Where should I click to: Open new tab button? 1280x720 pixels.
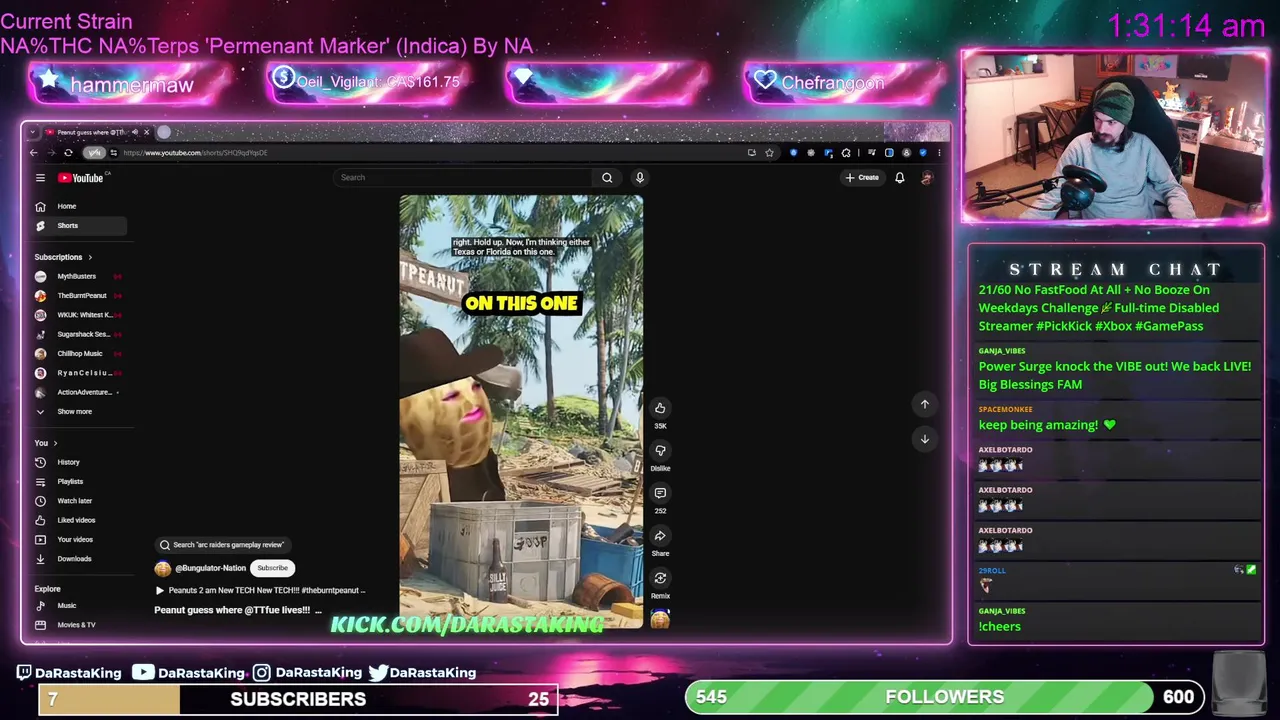[x=164, y=132]
